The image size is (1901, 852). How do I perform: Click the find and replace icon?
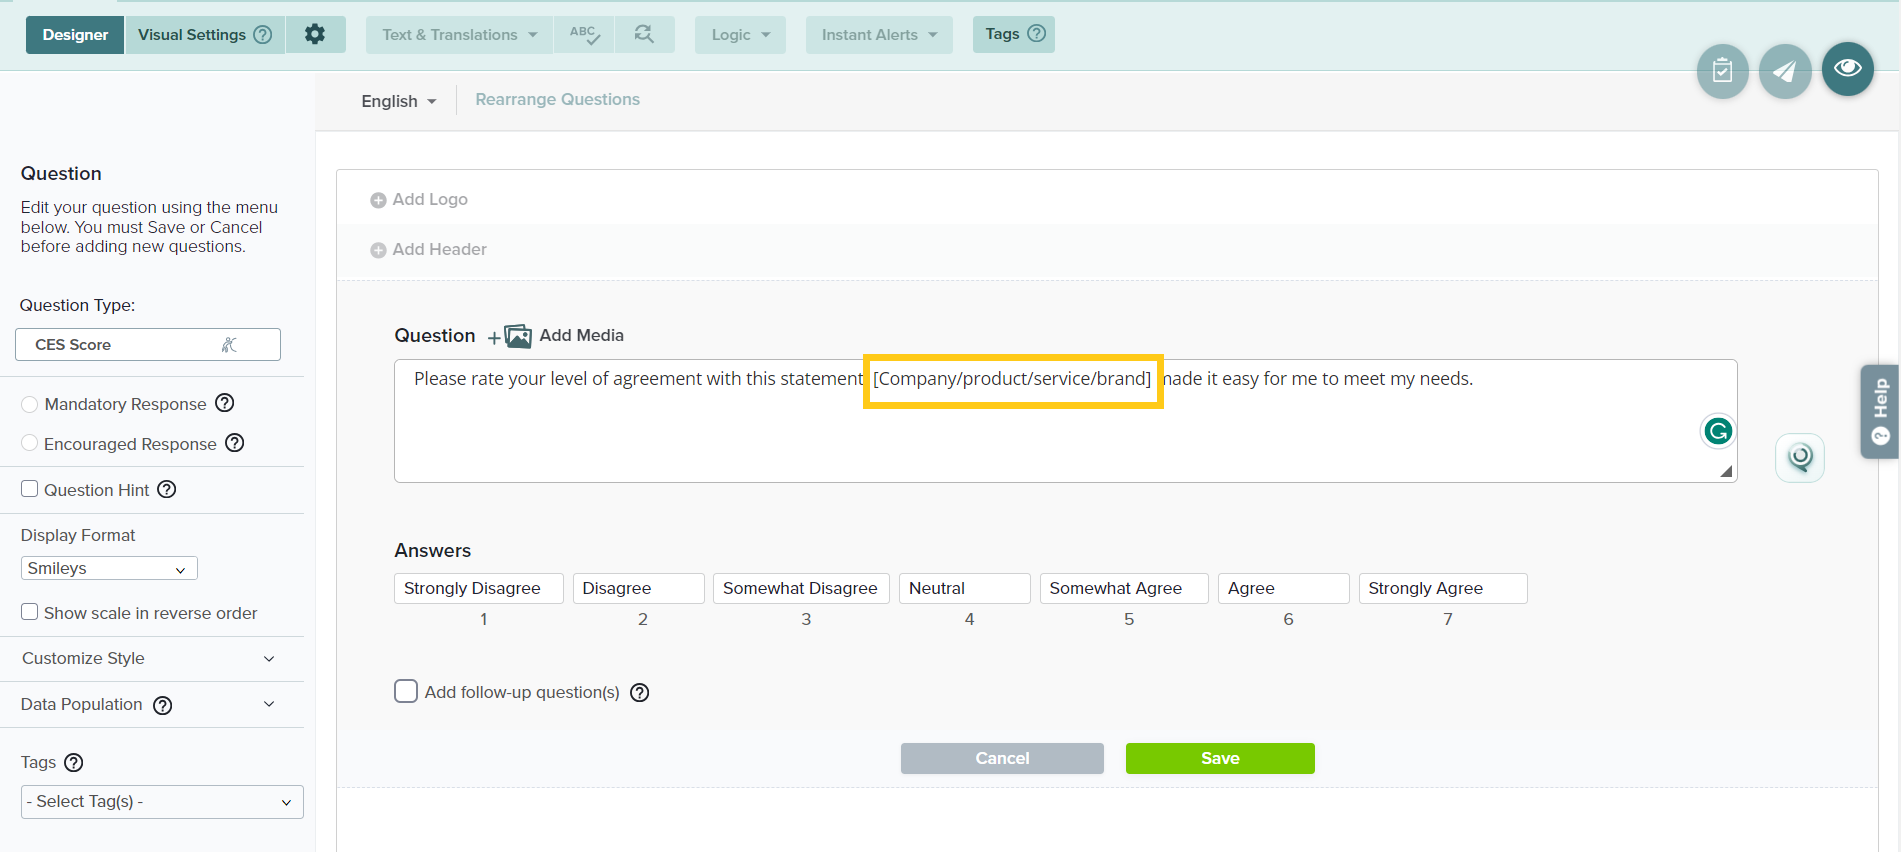click(644, 35)
